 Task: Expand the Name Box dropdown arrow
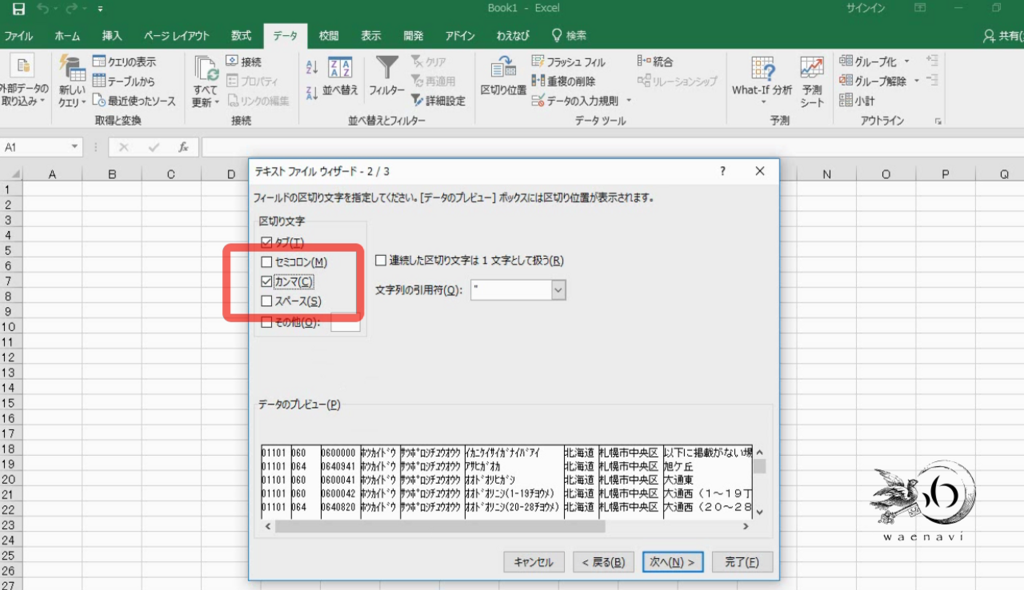point(74,147)
